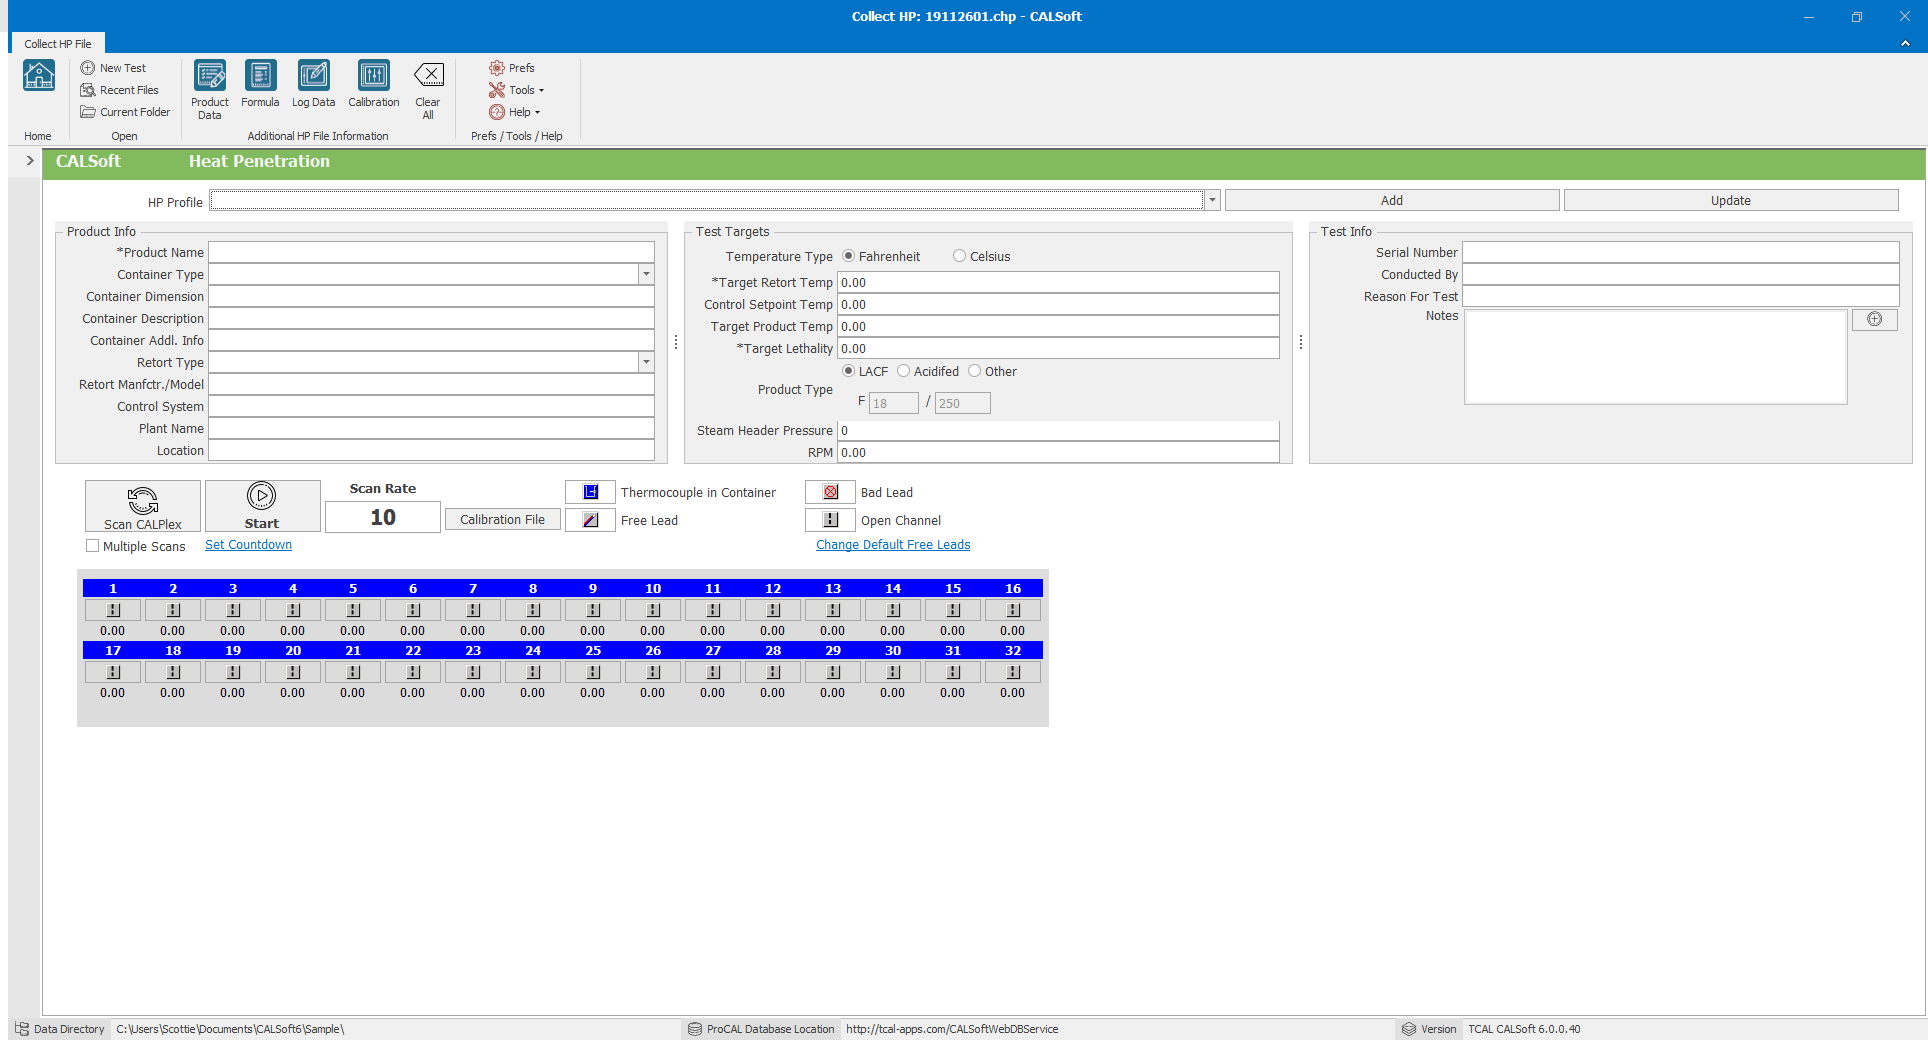This screenshot has width=1928, height=1040.
Task: Click the Free Lead color swatch
Action: pyautogui.click(x=590, y=520)
